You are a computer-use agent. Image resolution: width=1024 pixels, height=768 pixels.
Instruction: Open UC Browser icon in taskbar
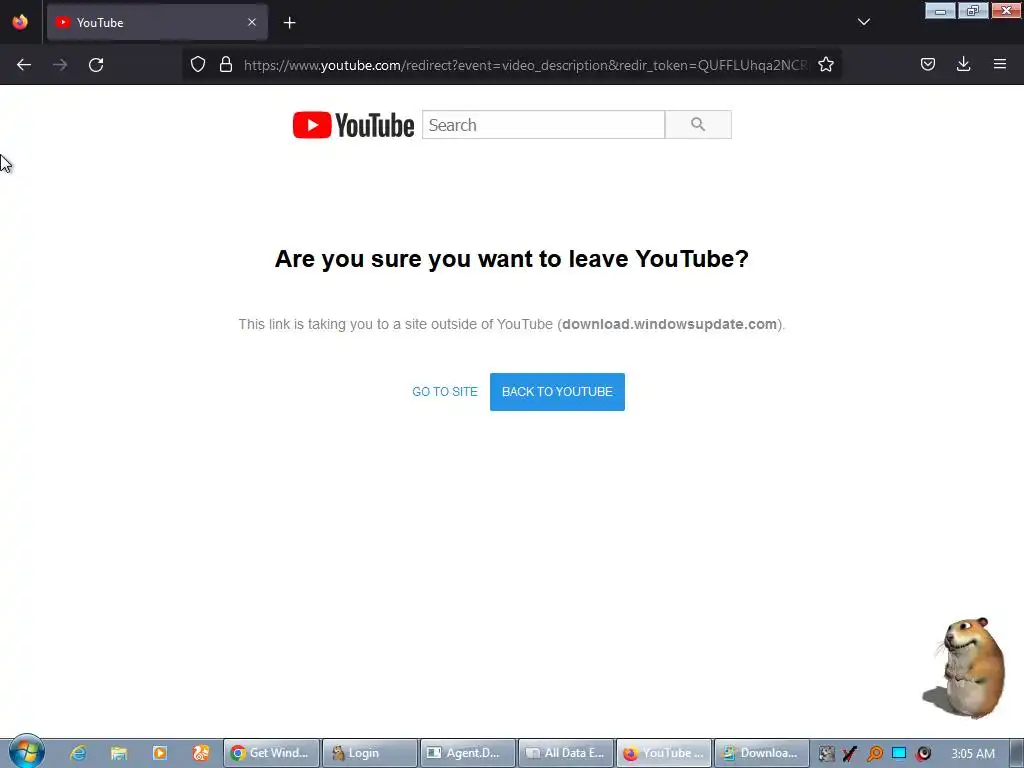pyautogui.click(x=200, y=753)
